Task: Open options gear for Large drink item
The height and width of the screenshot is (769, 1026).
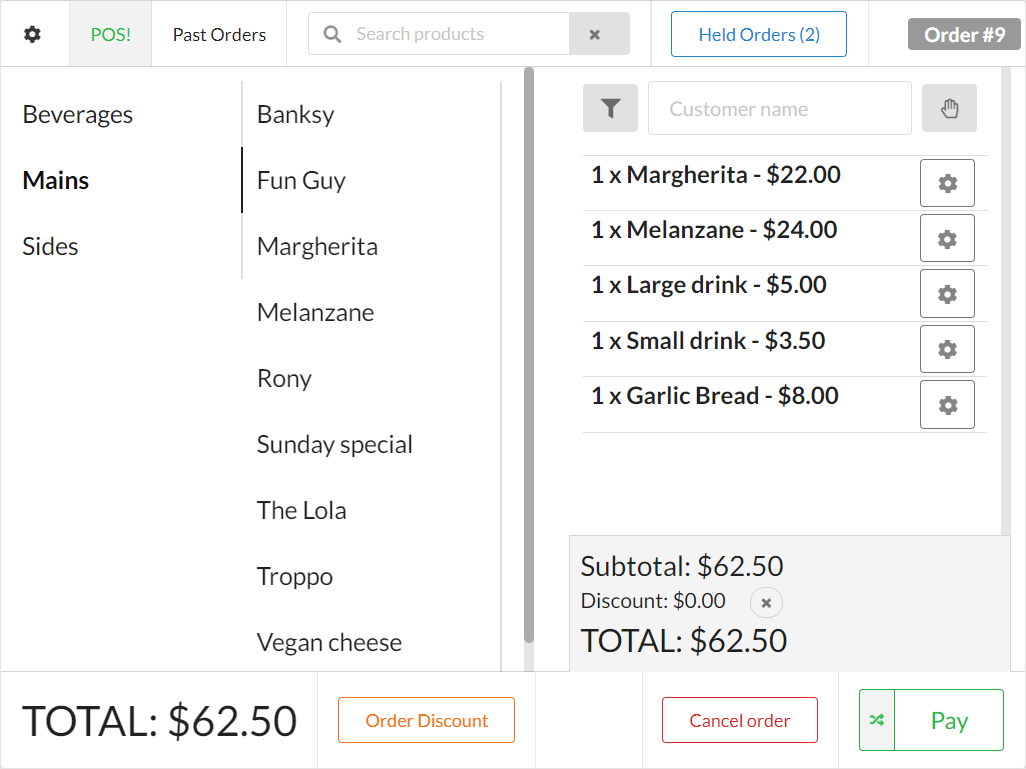Action: [x=947, y=294]
